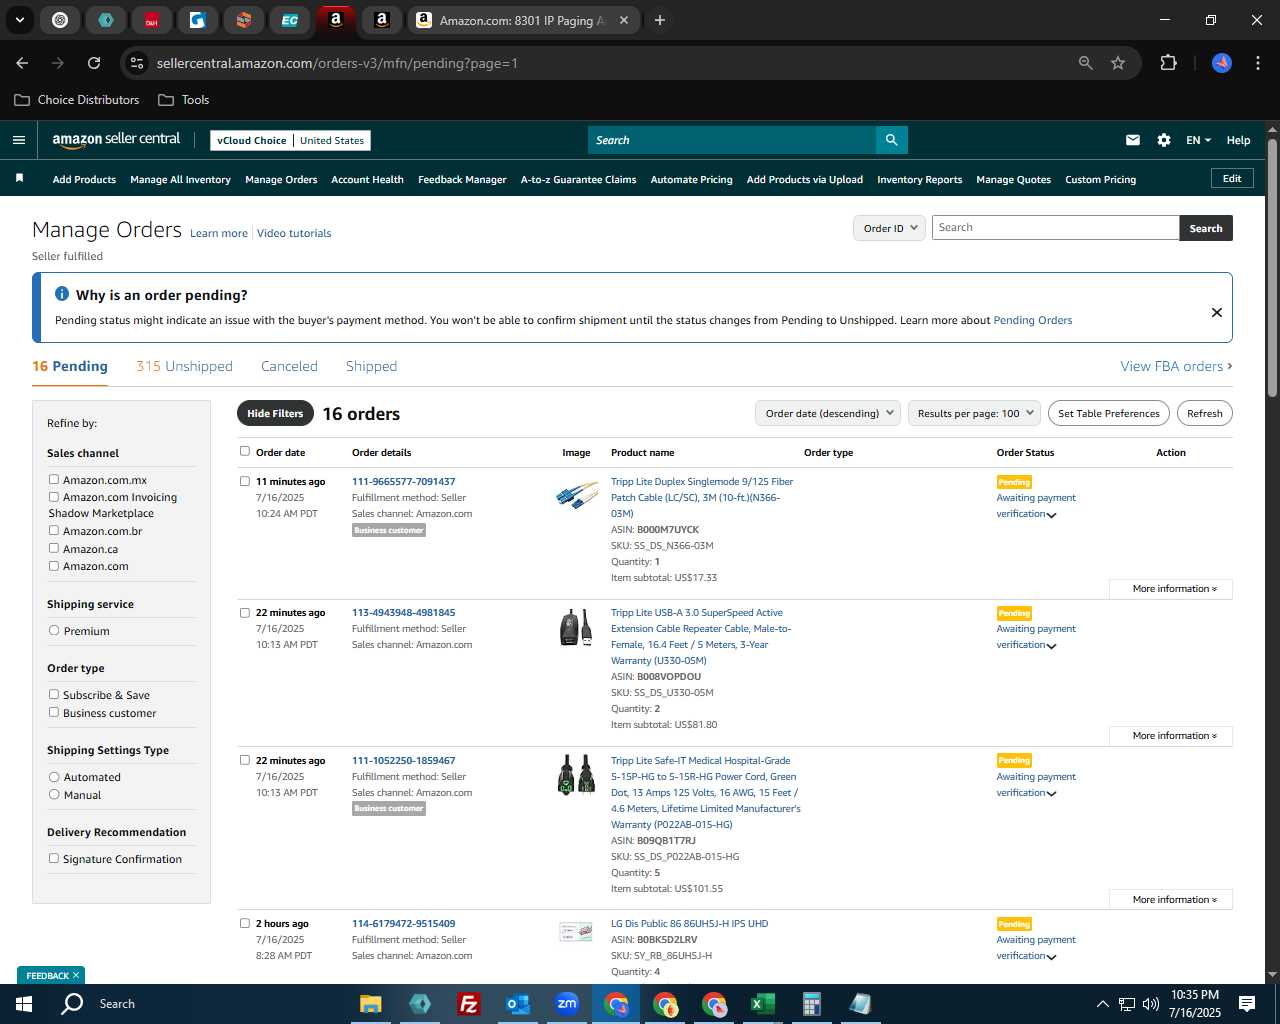
Task: Open Feedback Manager menu item
Action: (462, 180)
